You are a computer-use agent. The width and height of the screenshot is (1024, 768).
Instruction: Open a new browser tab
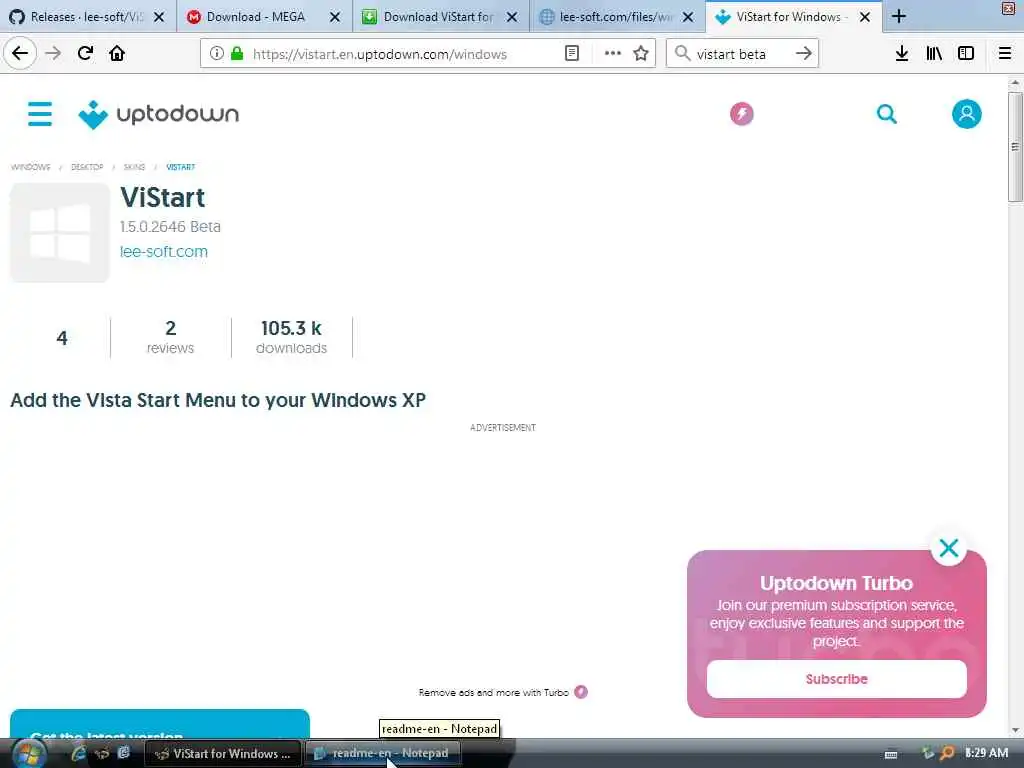click(899, 16)
